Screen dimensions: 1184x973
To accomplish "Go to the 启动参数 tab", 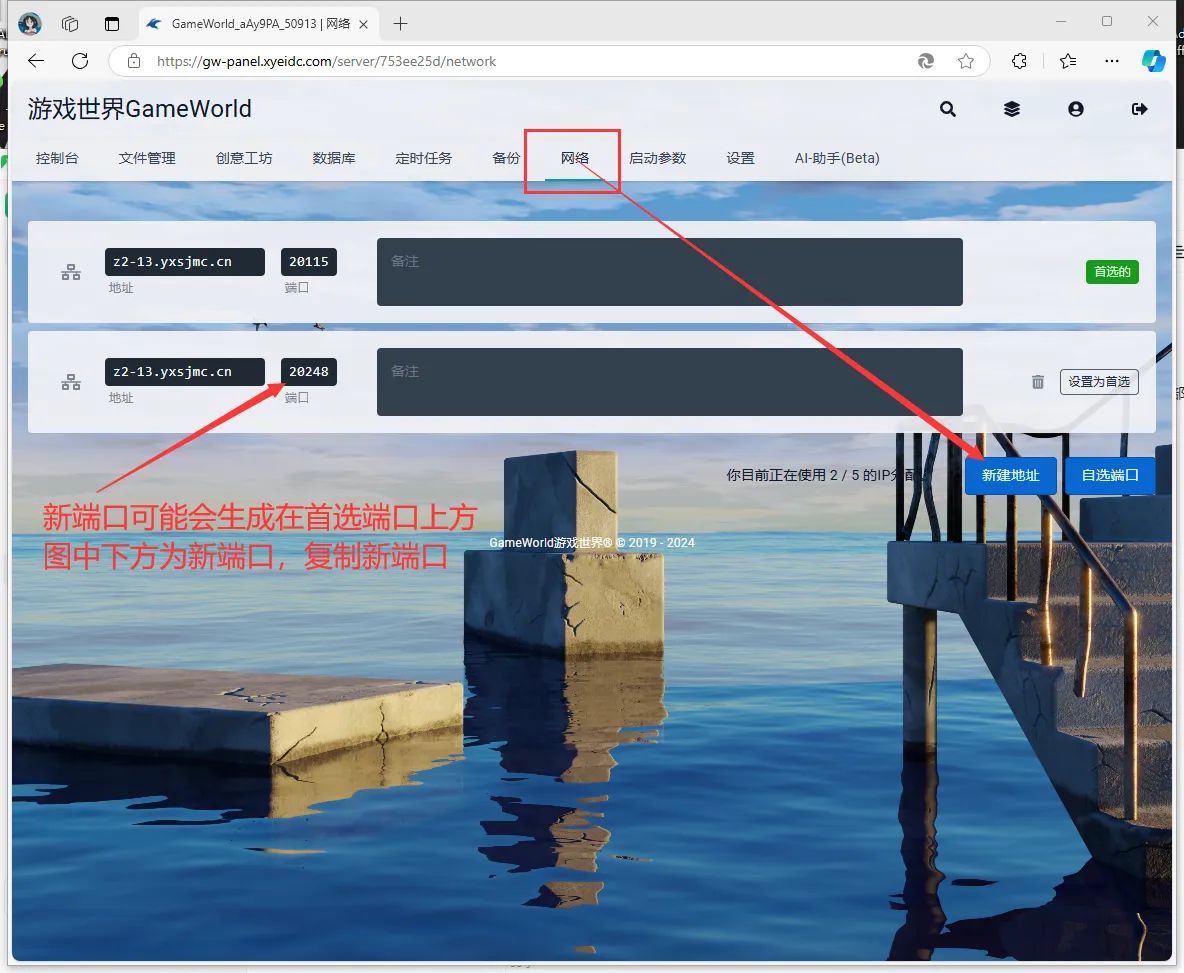I will click(x=657, y=158).
